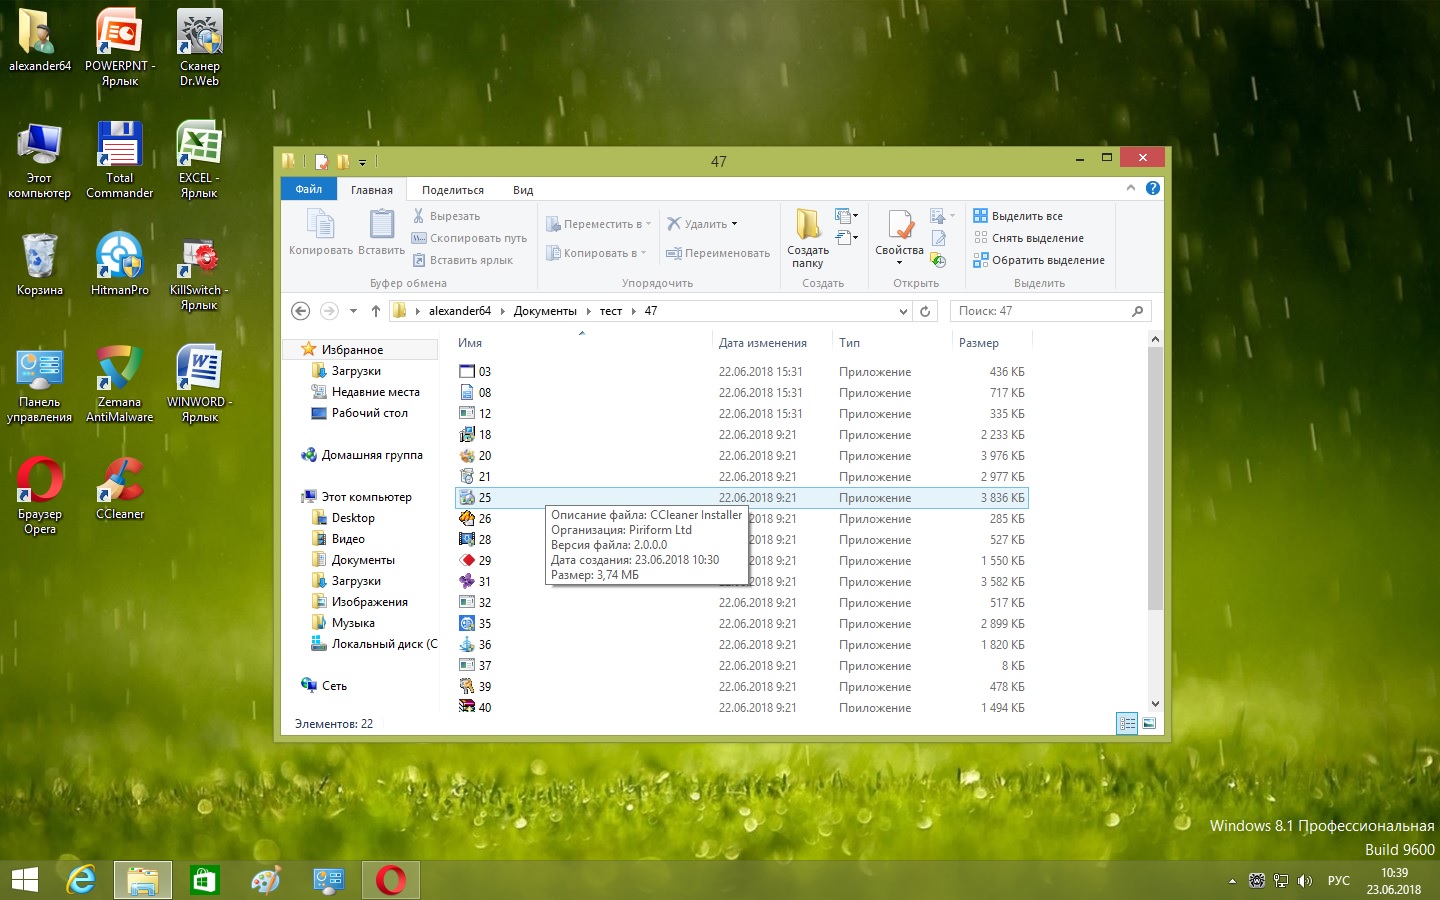1440x900 pixels.
Task: Click Opera icon in the taskbar
Action: point(391,880)
